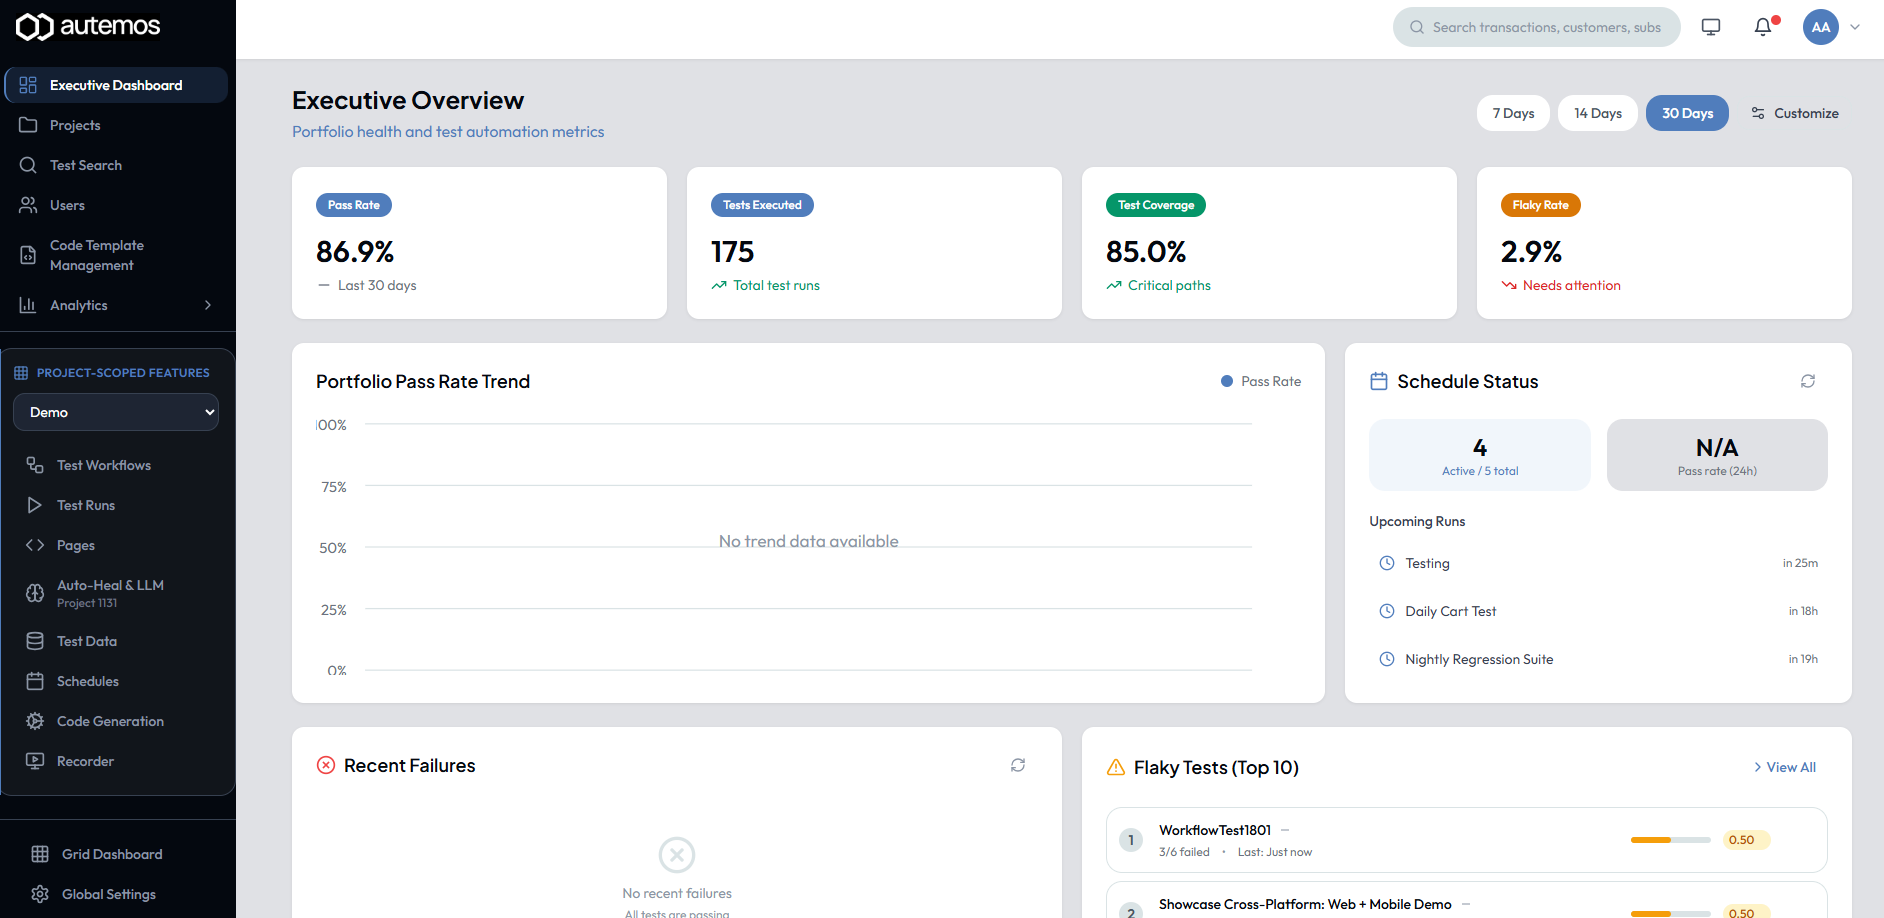
Task: Click the Code Template Management file icon
Action: (28, 255)
